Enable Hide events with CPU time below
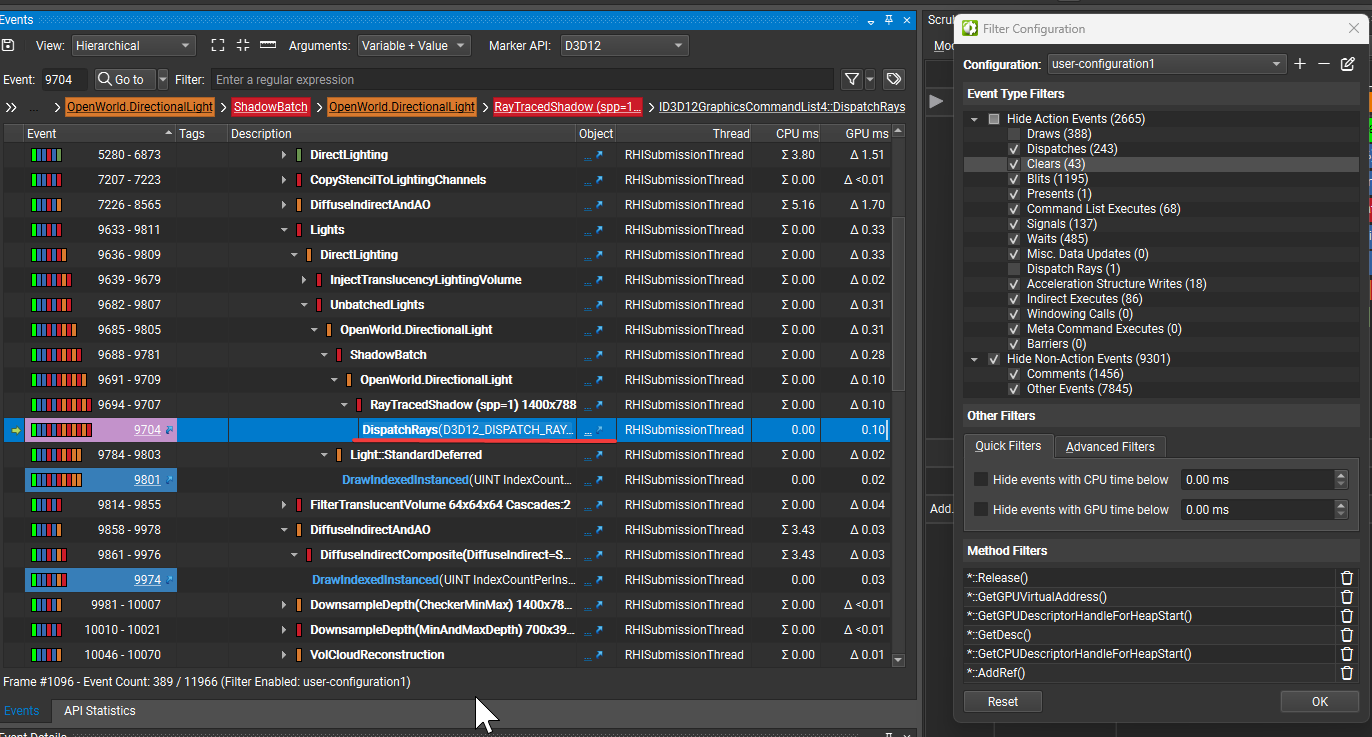This screenshot has width=1372, height=737. [x=981, y=480]
